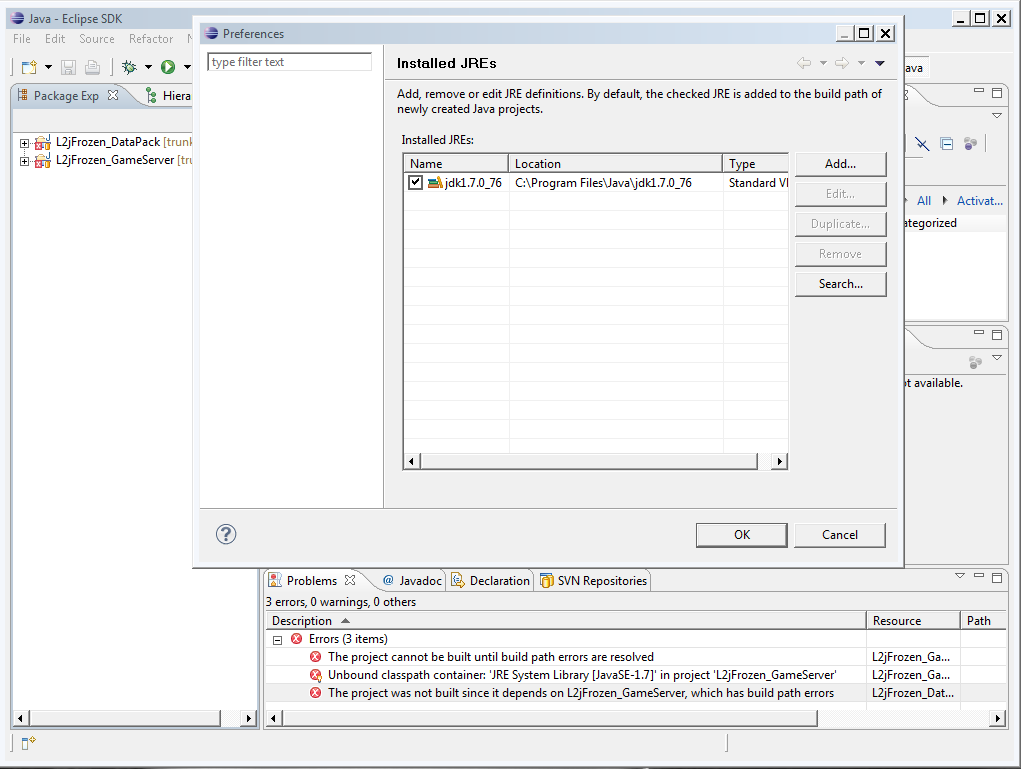Click the collapse all icon in right panel
1021x769 pixels.
[x=947, y=144]
